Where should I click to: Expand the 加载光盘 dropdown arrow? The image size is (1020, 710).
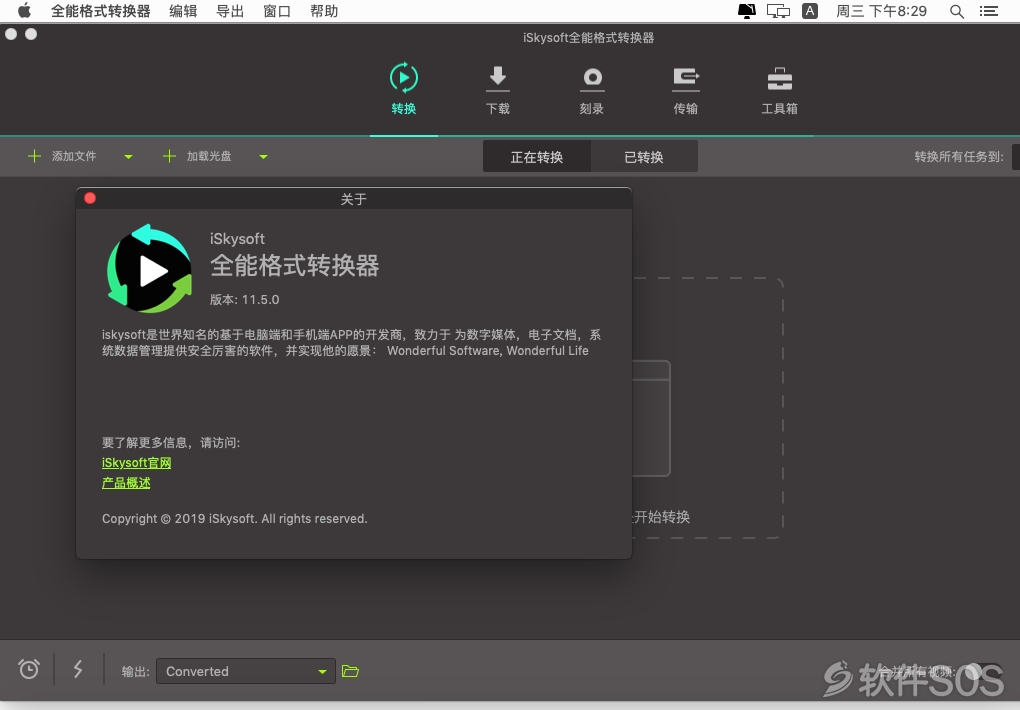pyautogui.click(x=263, y=157)
